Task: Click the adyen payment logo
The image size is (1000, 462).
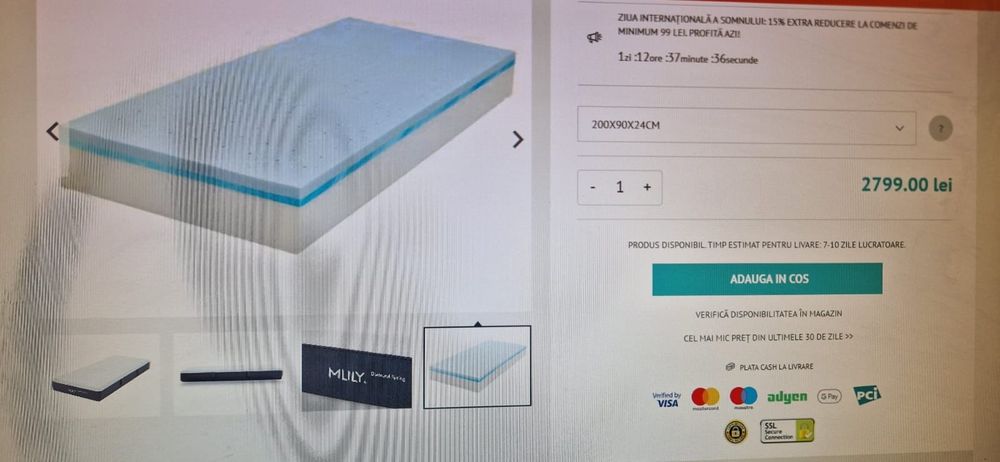Action: point(786,397)
